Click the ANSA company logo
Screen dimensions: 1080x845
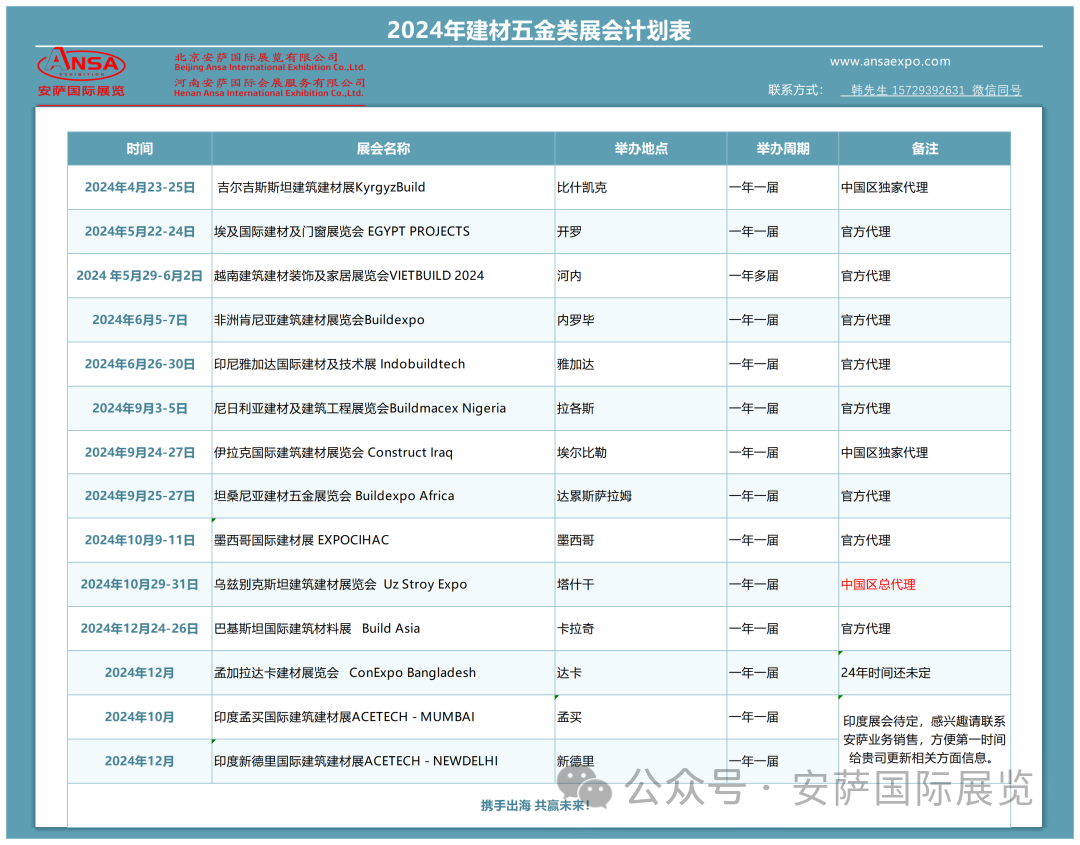[81, 72]
